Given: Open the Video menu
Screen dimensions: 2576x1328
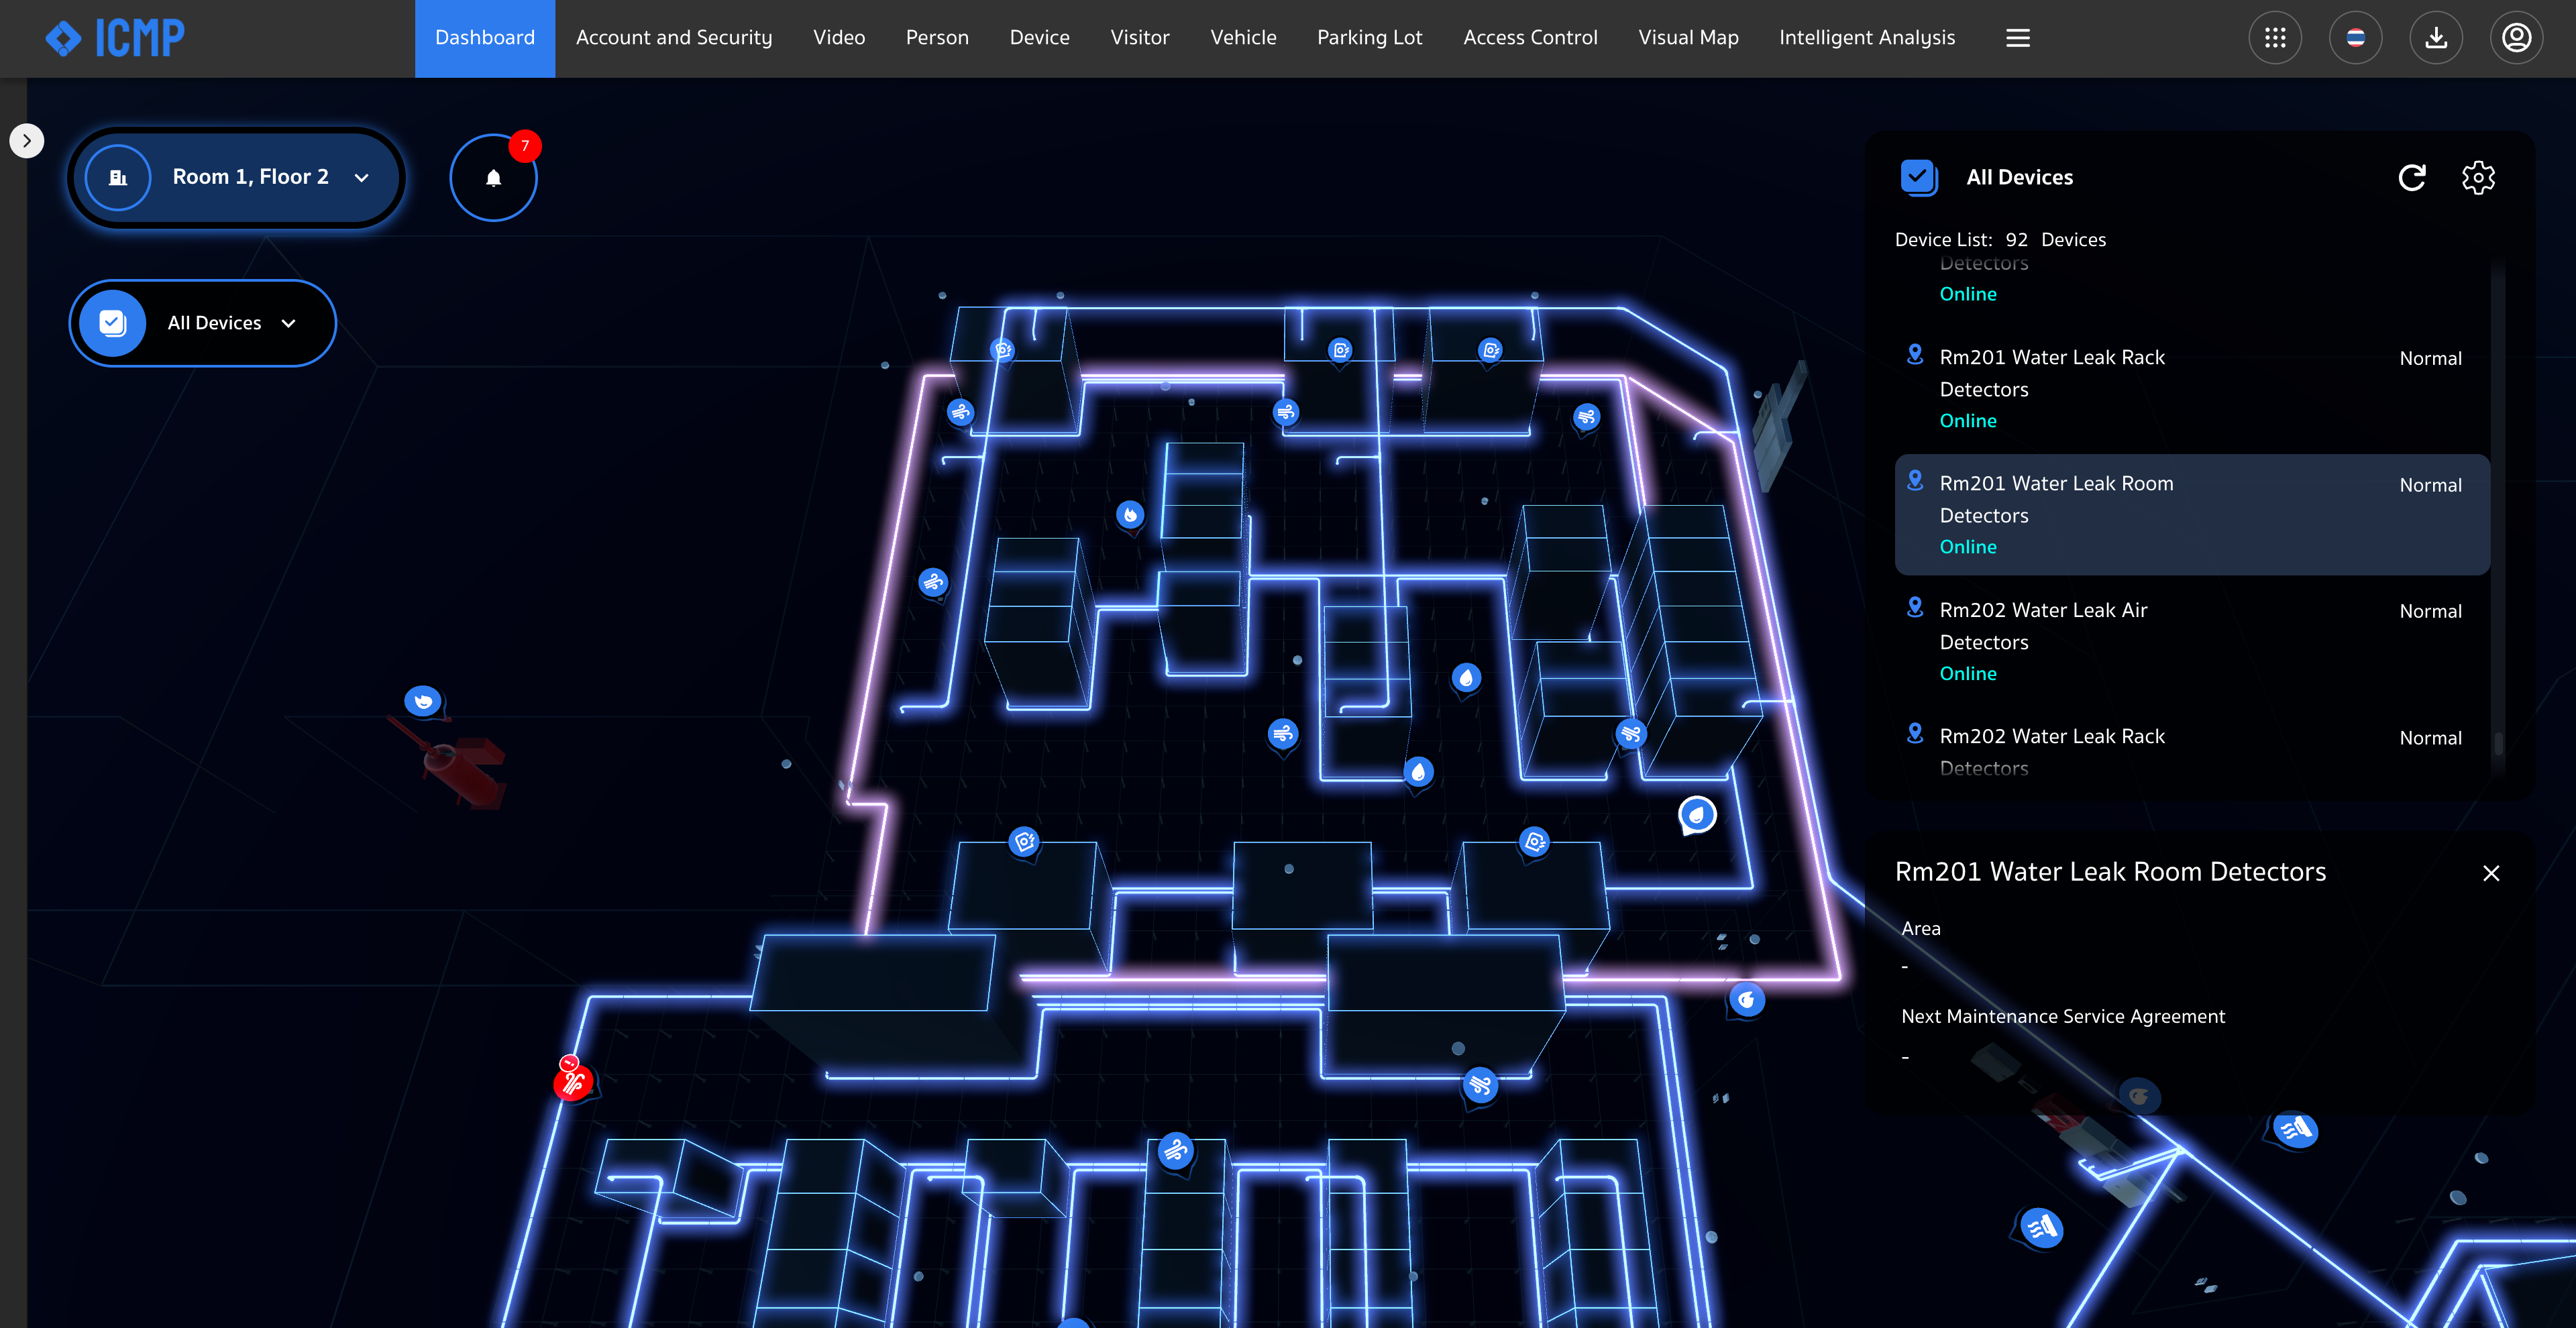Looking at the screenshot, I should (x=839, y=38).
